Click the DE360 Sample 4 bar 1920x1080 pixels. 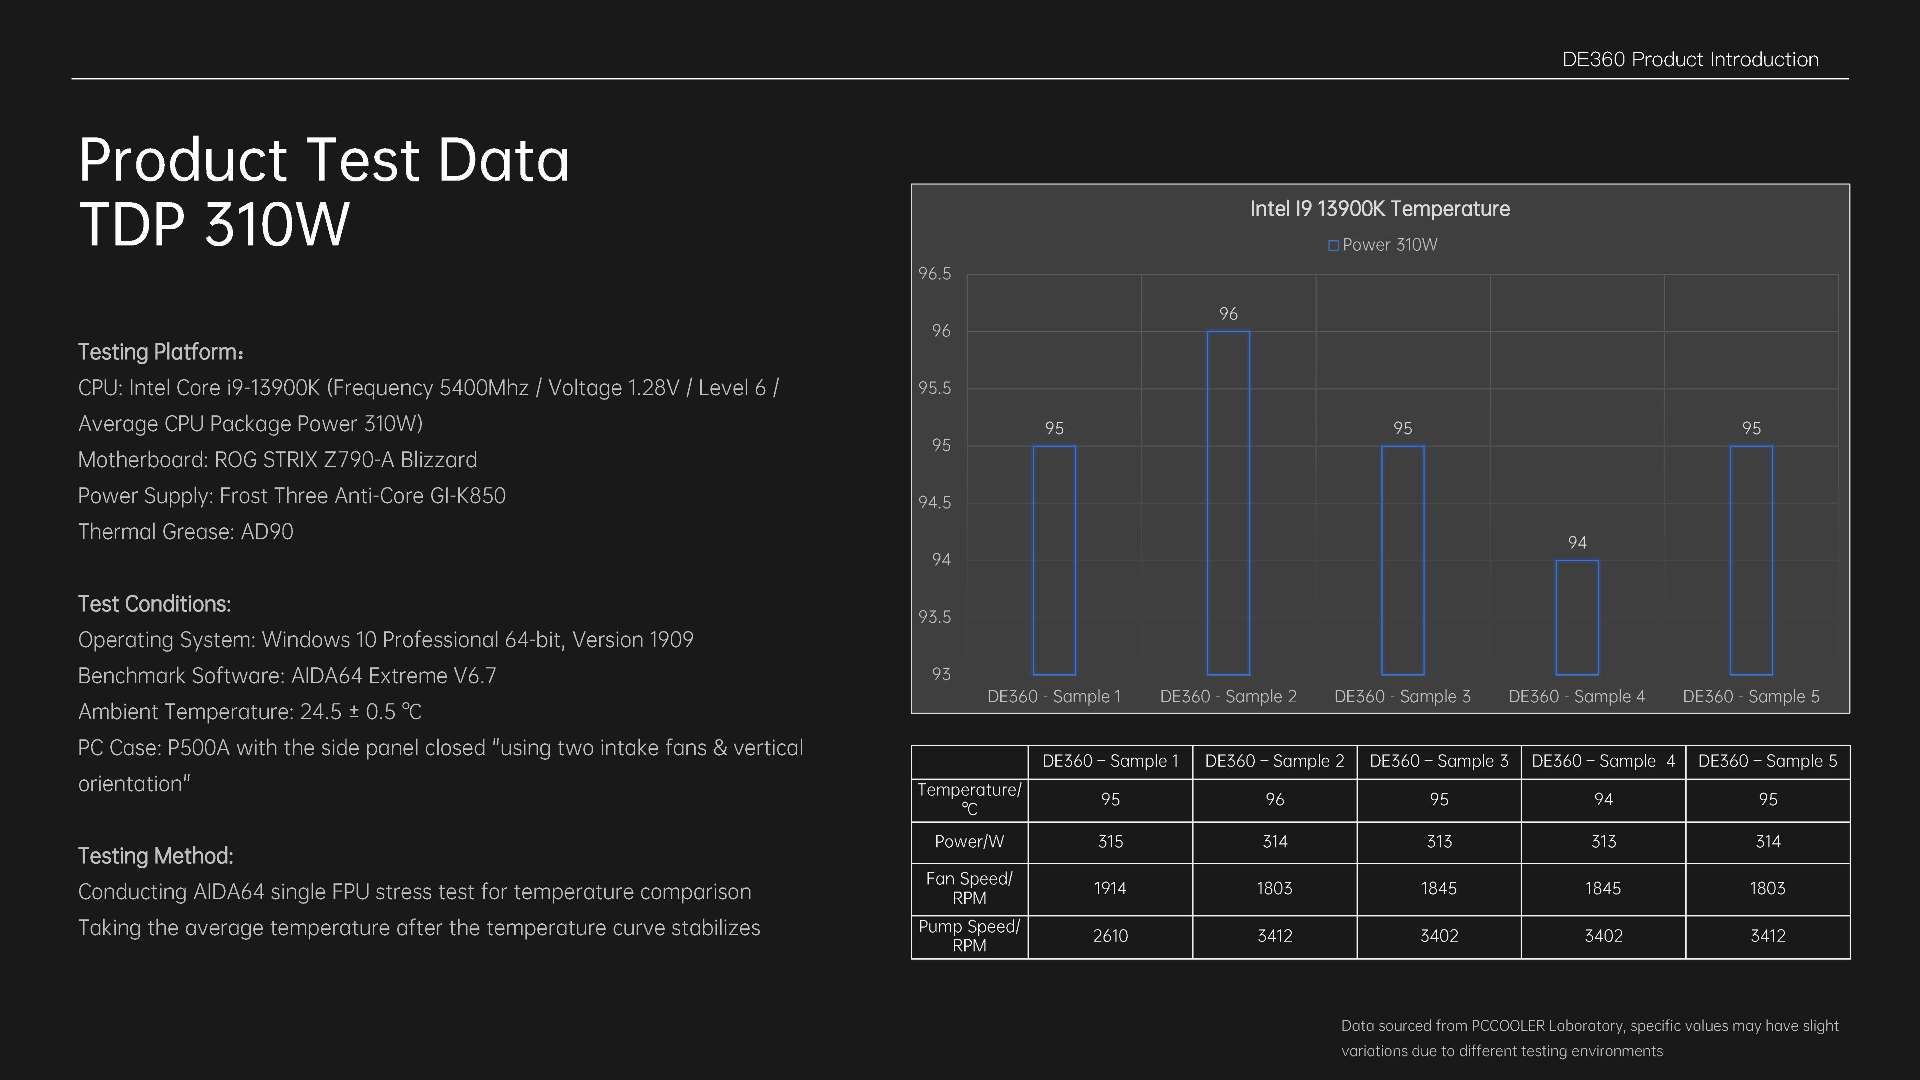coord(1577,617)
